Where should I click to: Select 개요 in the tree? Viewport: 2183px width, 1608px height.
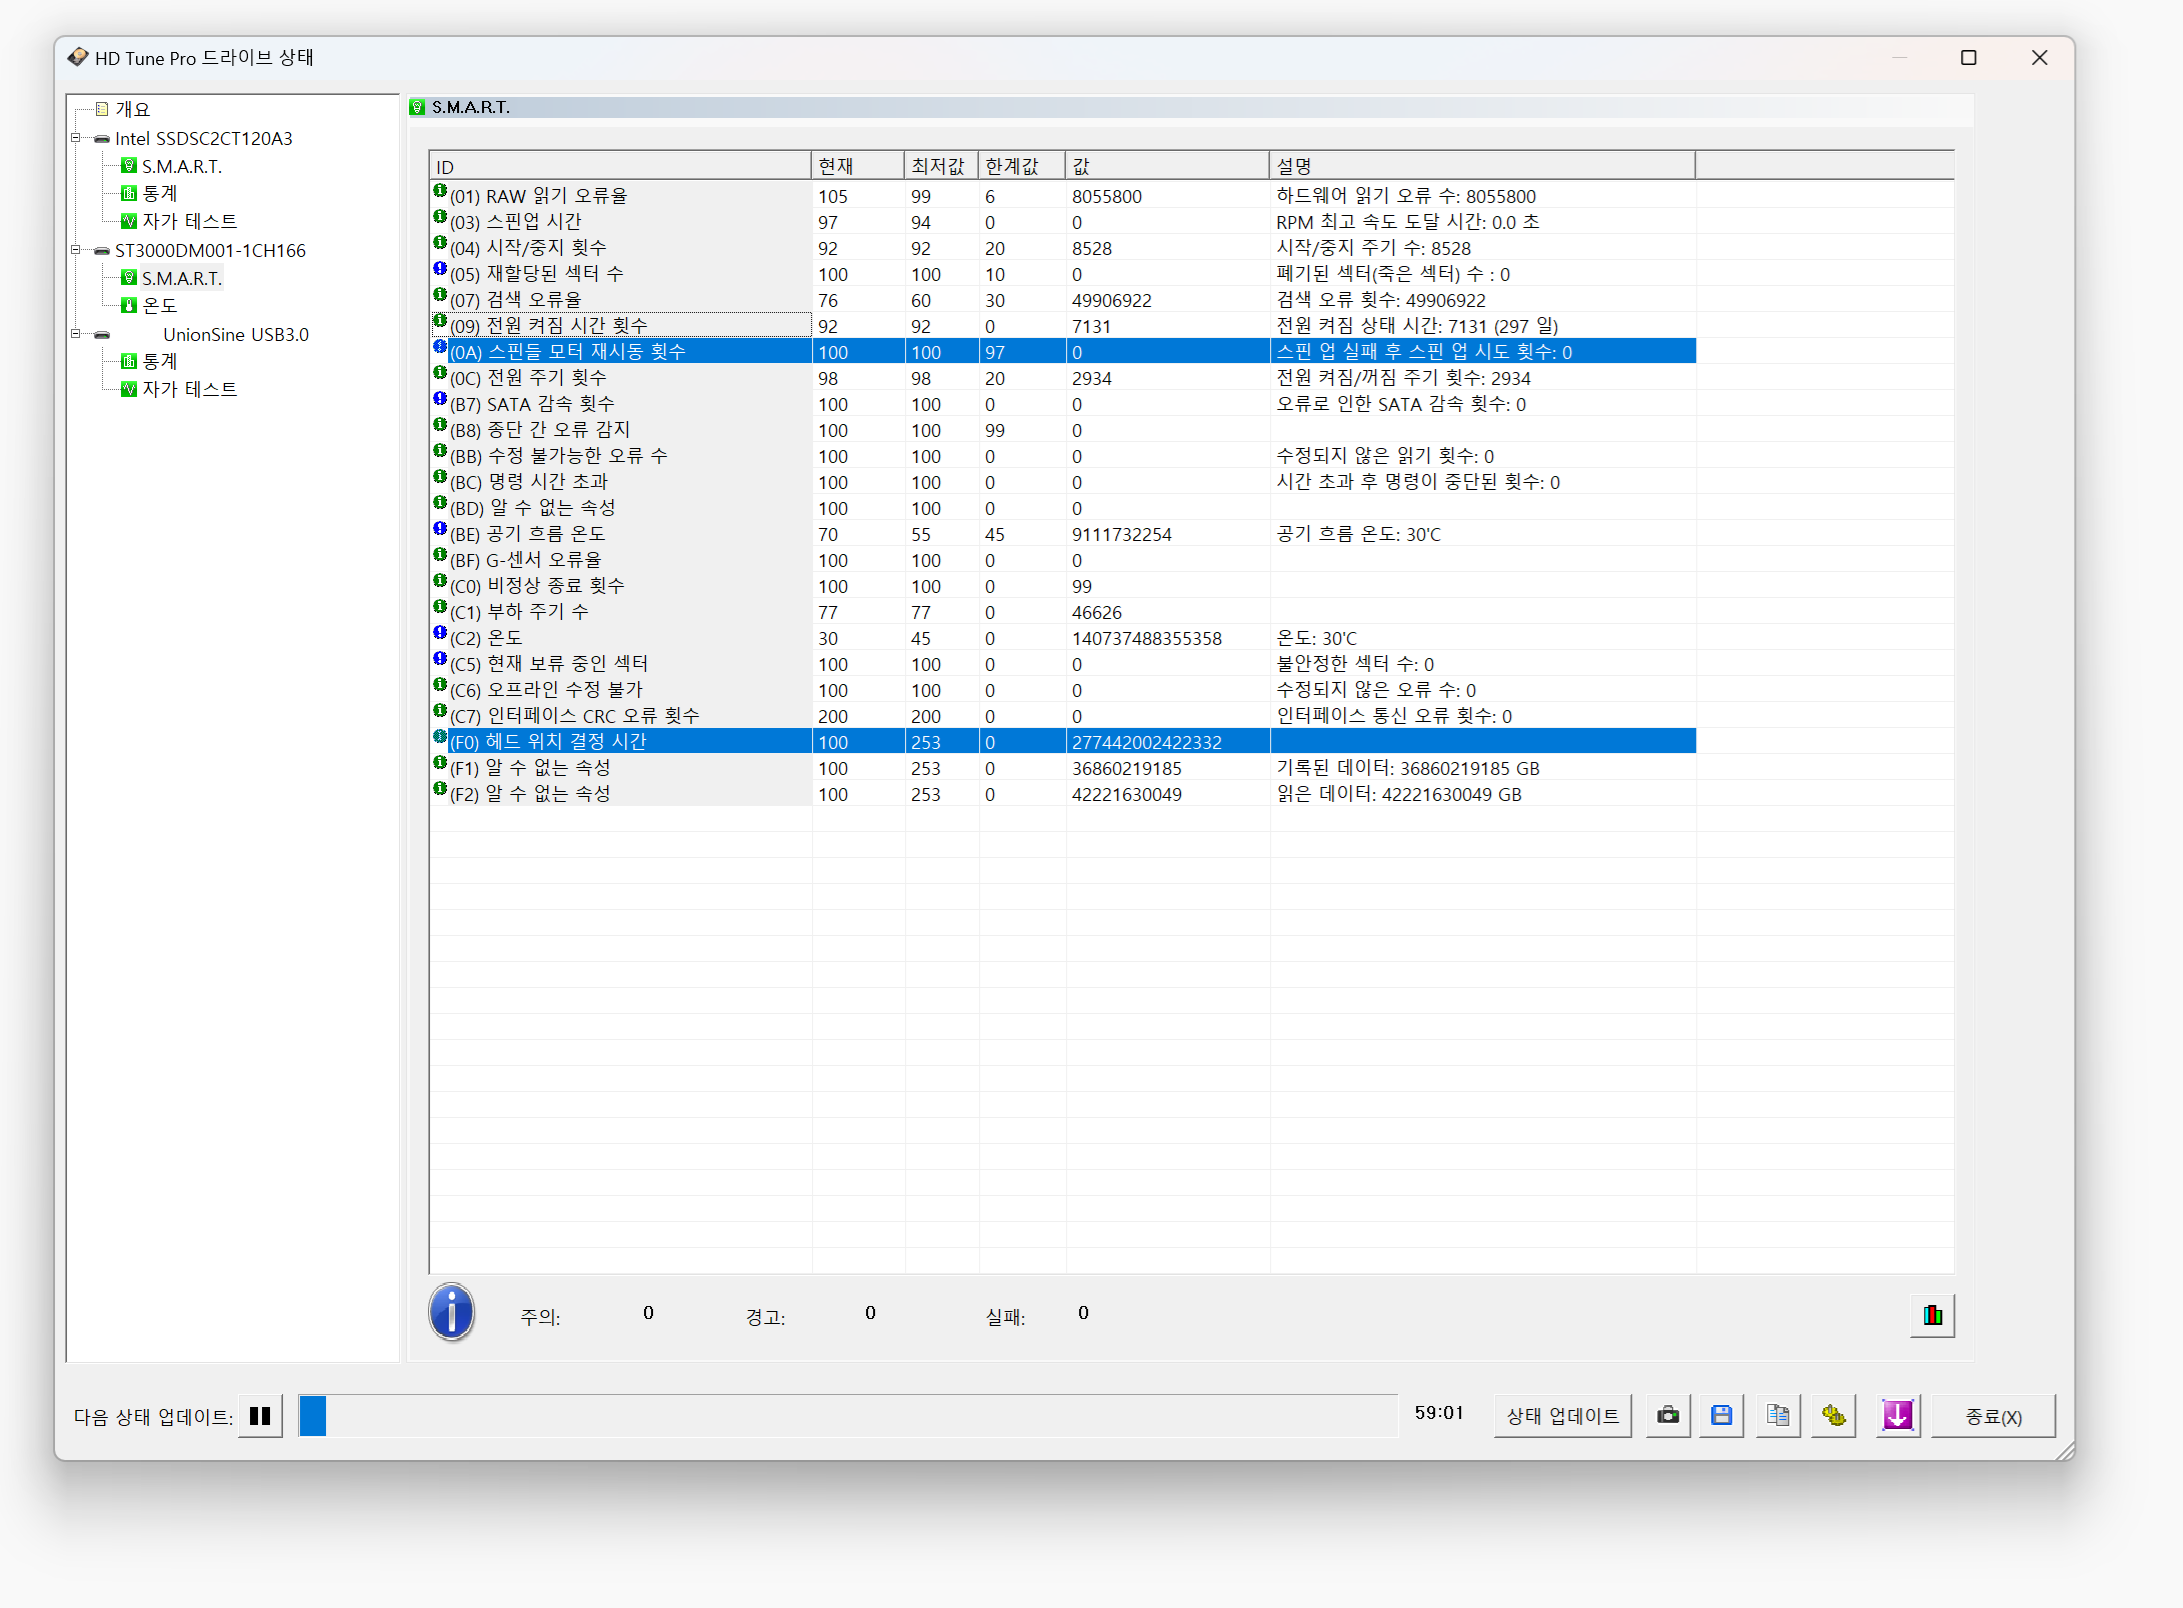[x=133, y=109]
